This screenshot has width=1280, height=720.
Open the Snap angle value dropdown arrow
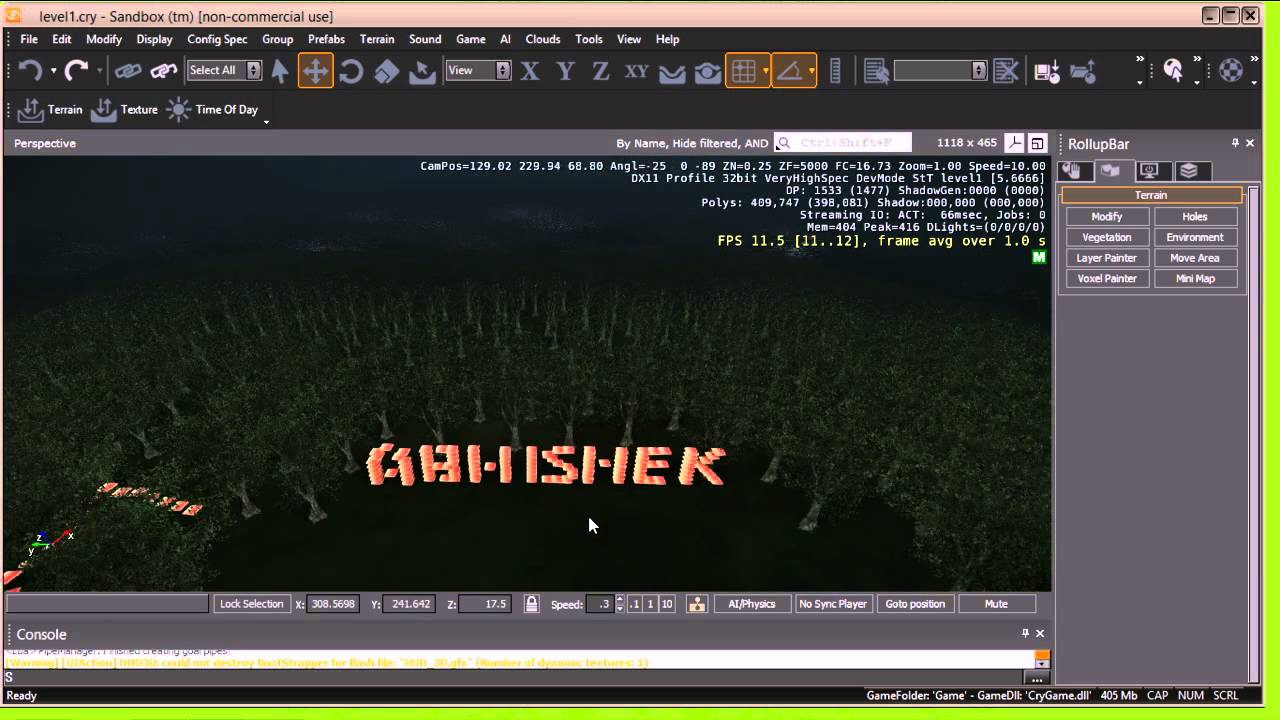(x=812, y=70)
